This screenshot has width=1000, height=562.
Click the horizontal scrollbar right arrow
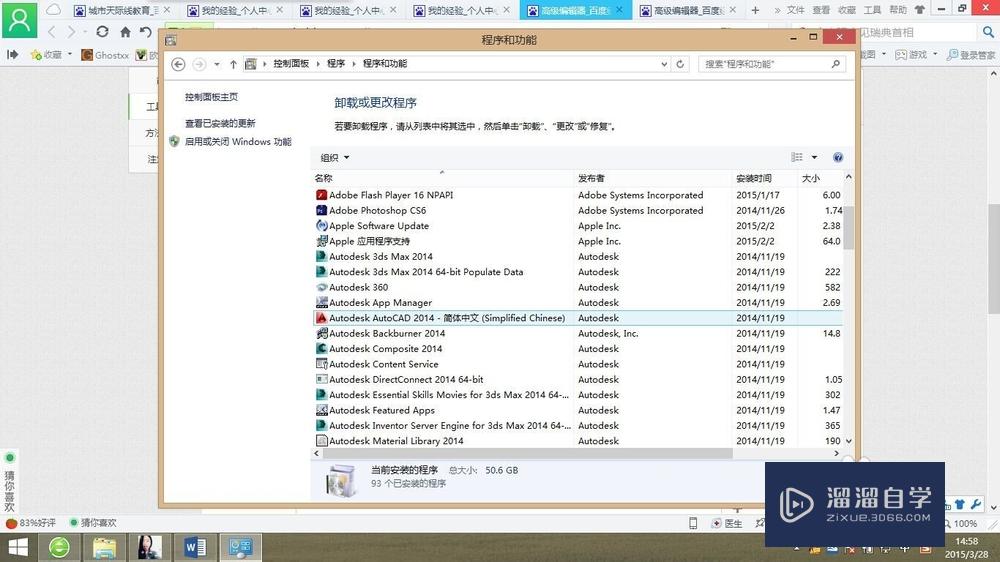pyautogui.click(x=837, y=453)
